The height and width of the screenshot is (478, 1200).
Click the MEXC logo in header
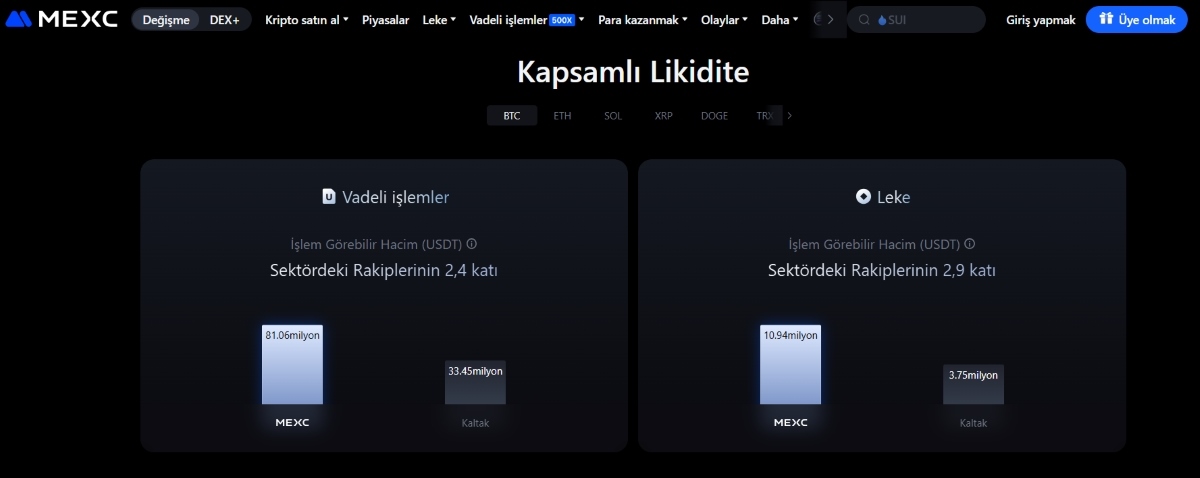62,19
